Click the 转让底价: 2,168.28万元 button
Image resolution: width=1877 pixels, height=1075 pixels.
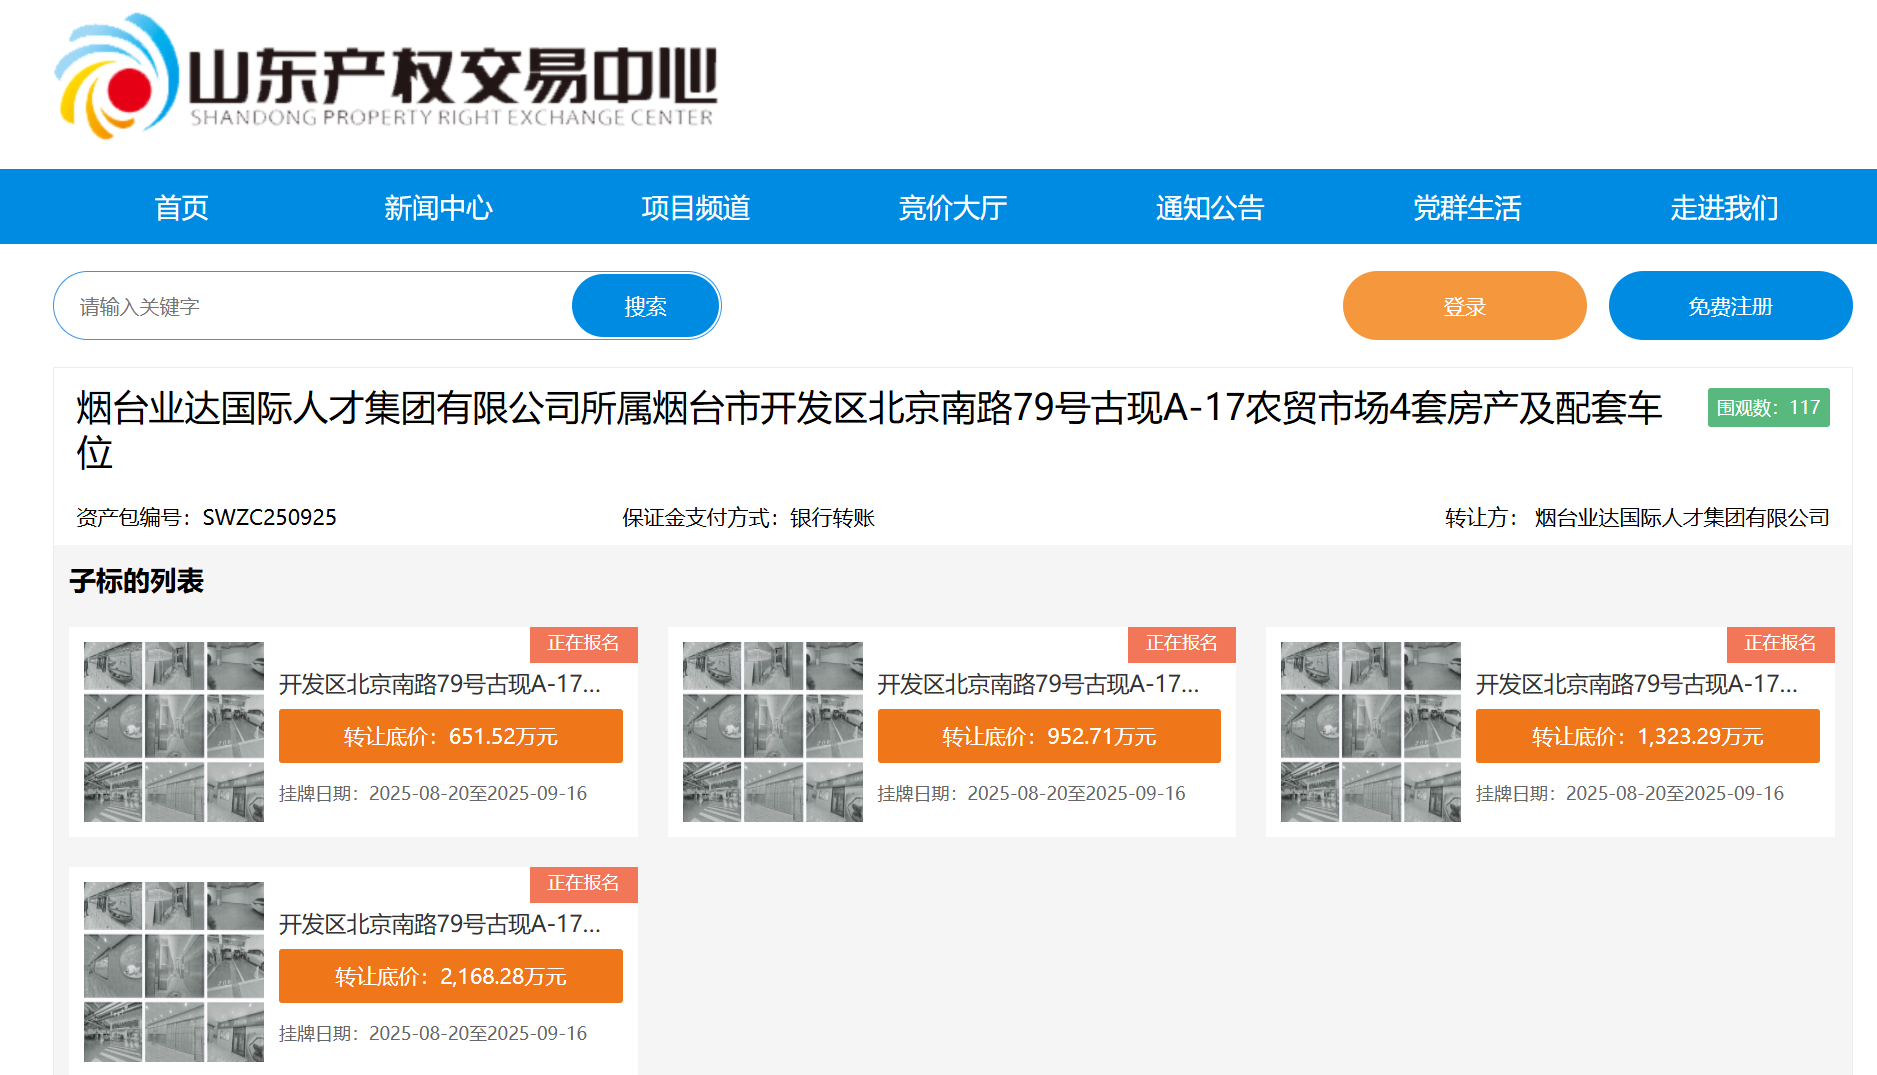(x=450, y=976)
